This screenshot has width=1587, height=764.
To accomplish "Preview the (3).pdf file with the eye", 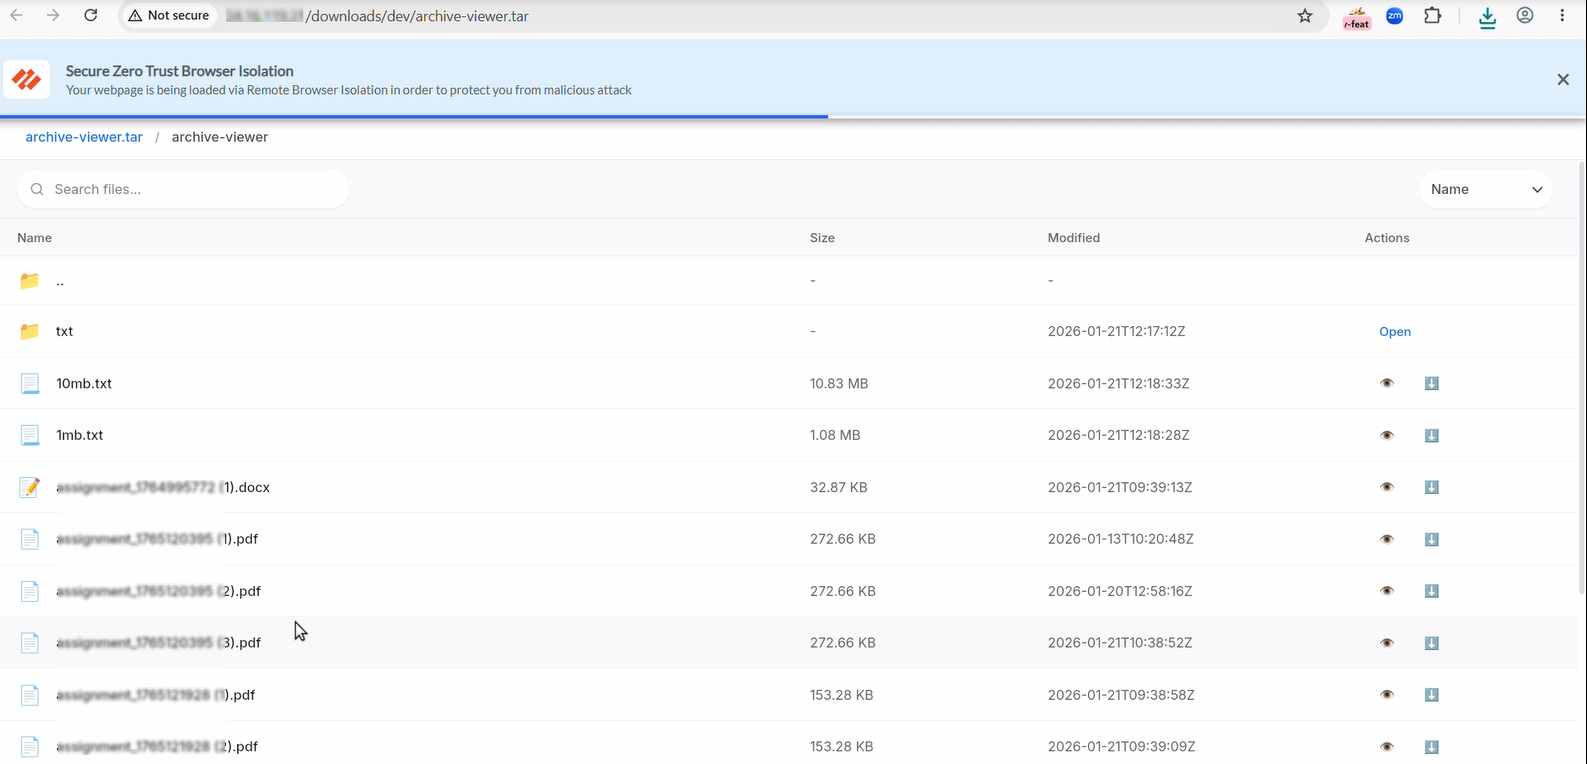I will pyautogui.click(x=1387, y=643).
